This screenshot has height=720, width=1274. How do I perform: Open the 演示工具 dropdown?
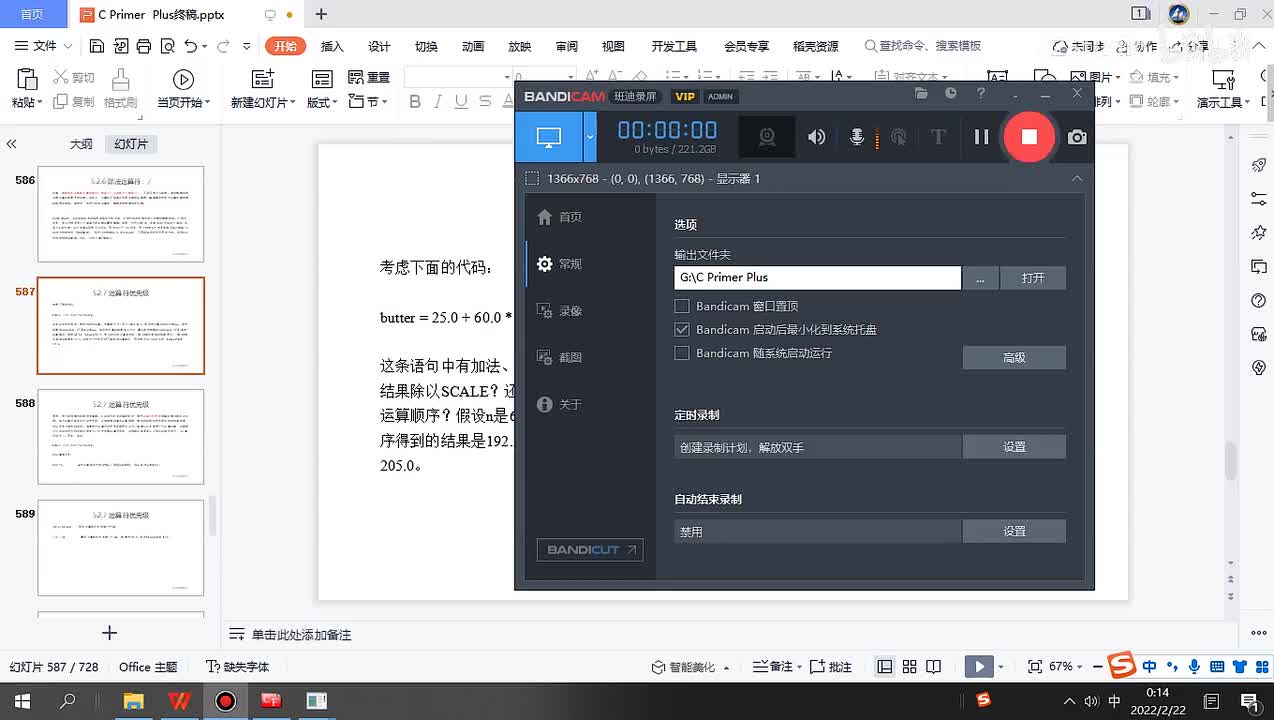(x=1223, y=102)
